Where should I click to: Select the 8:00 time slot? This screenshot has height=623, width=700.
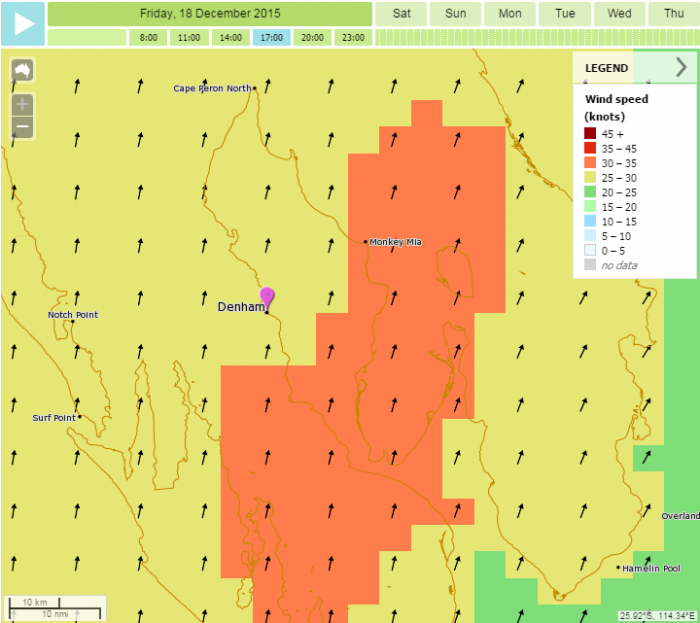tap(148, 37)
